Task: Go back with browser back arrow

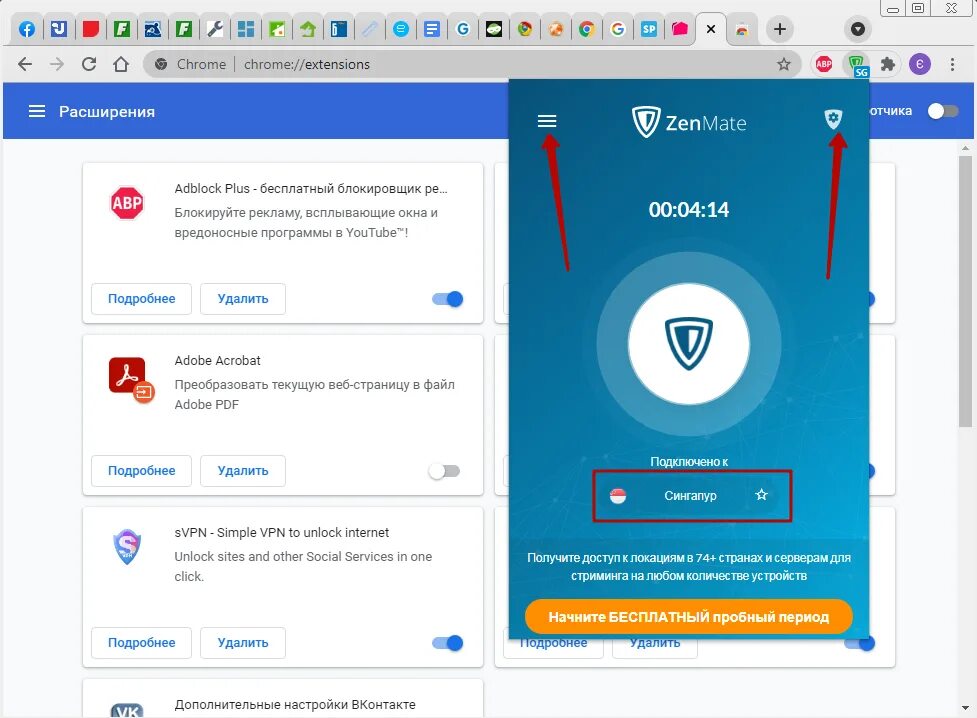Action: (x=25, y=64)
